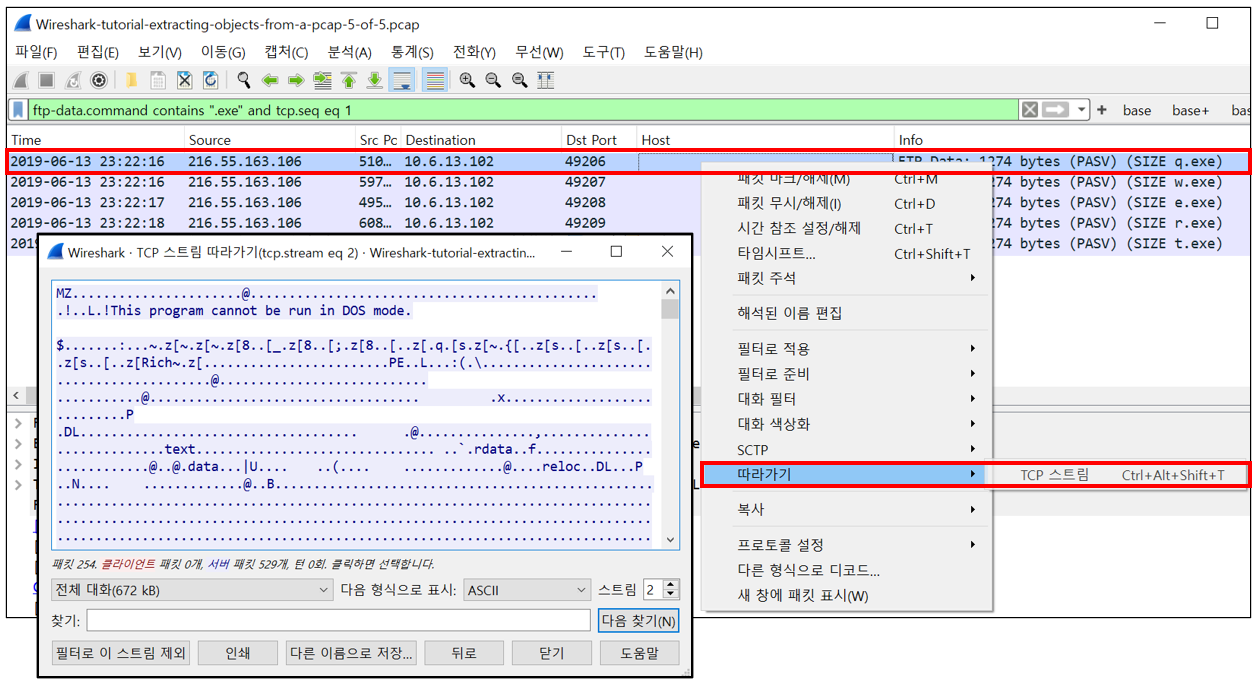Toggle auto-scroll during live capture icon
This screenshot has width=1256, height=691.
[x=402, y=80]
